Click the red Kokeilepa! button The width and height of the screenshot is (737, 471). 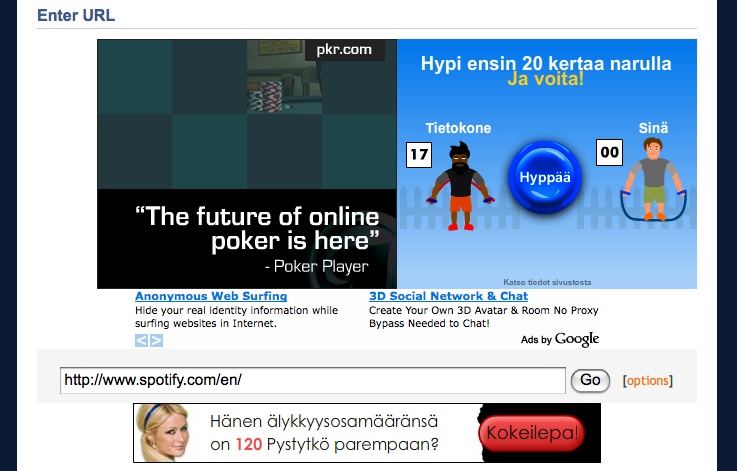531,433
